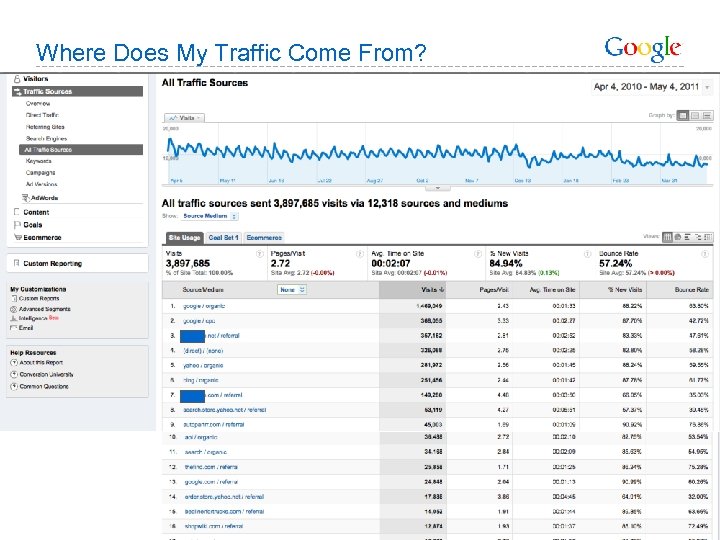This screenshot has height=540, width=720.
Task: Click the Custom Reports document icon
Action: (14, 298)
